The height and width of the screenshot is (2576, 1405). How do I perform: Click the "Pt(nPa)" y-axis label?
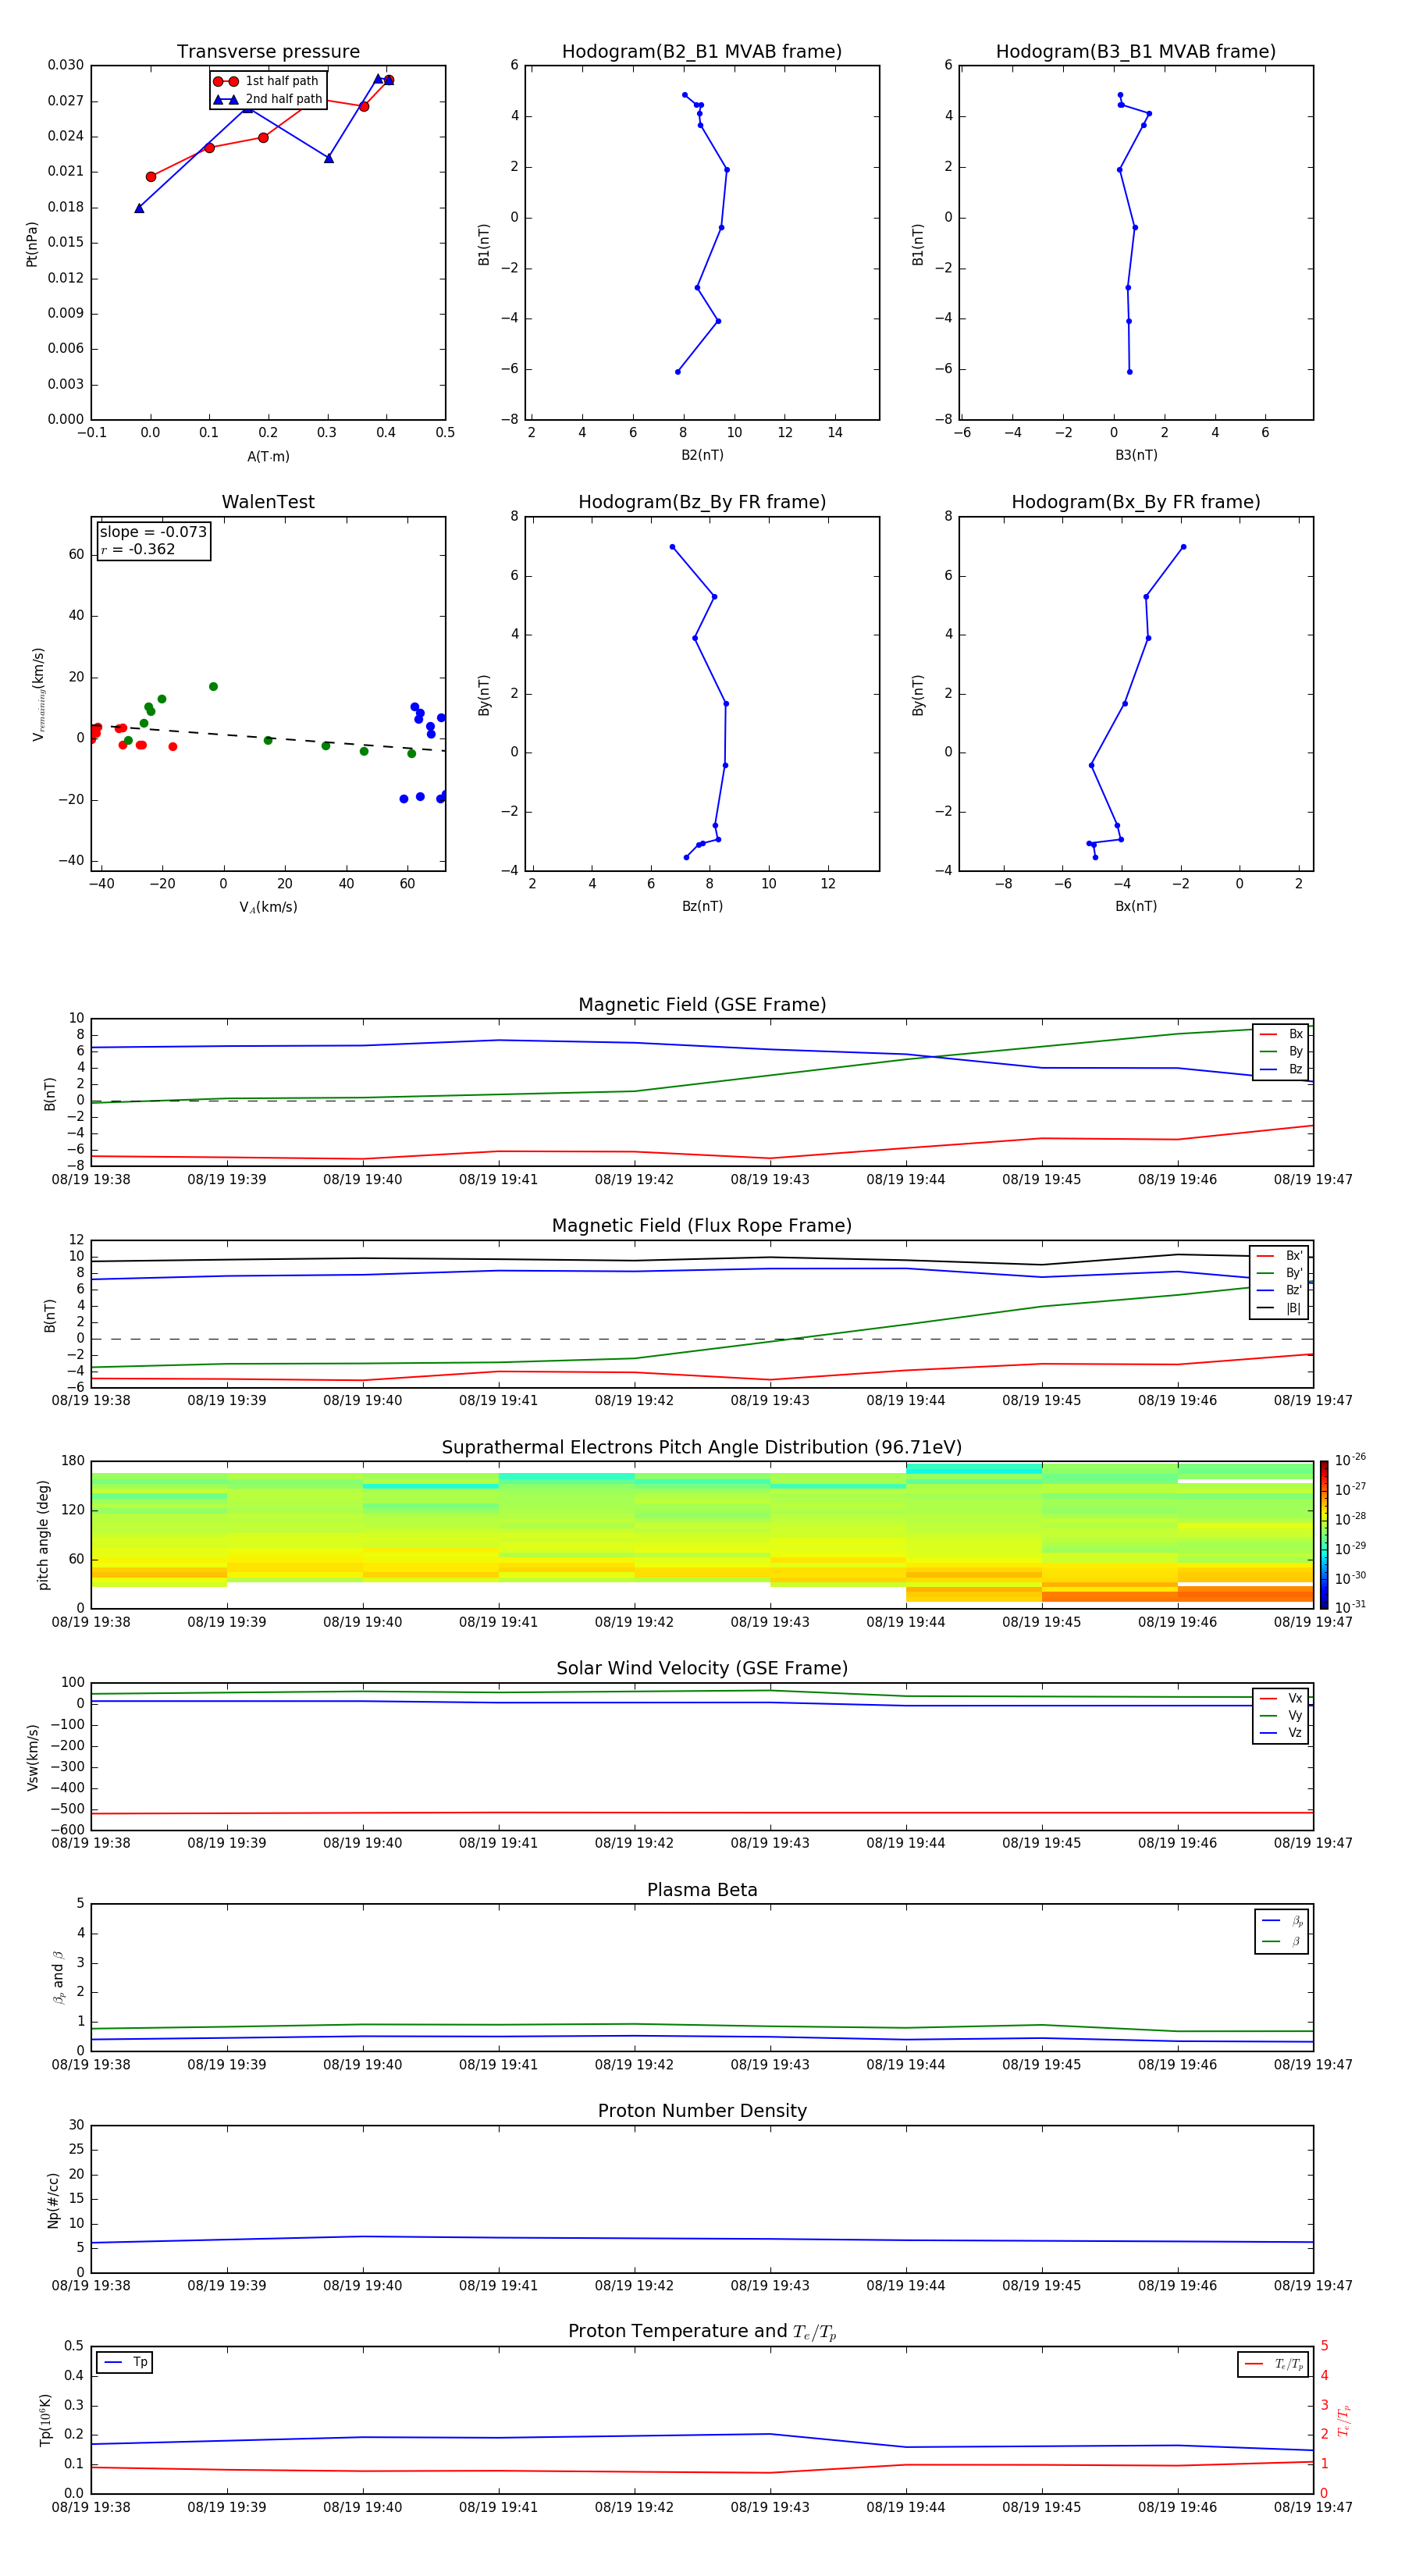pos(32,244)
